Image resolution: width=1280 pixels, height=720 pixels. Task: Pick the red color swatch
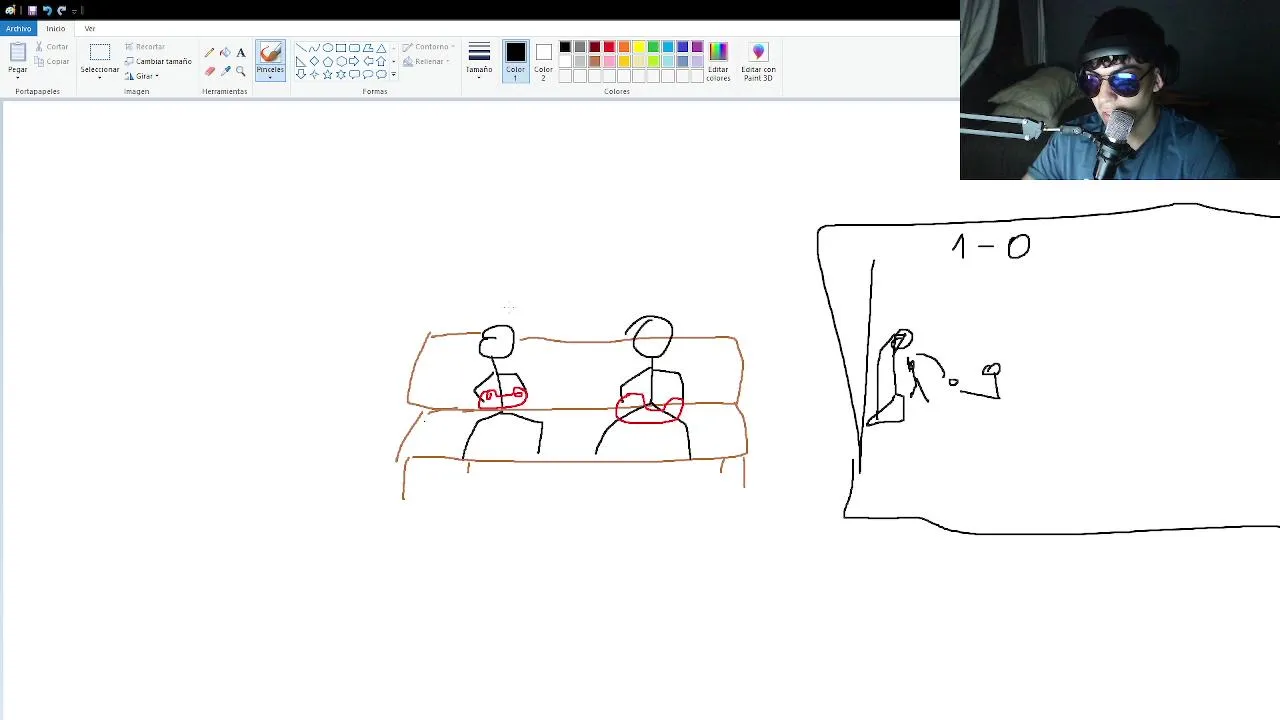(x=609, y=47)
